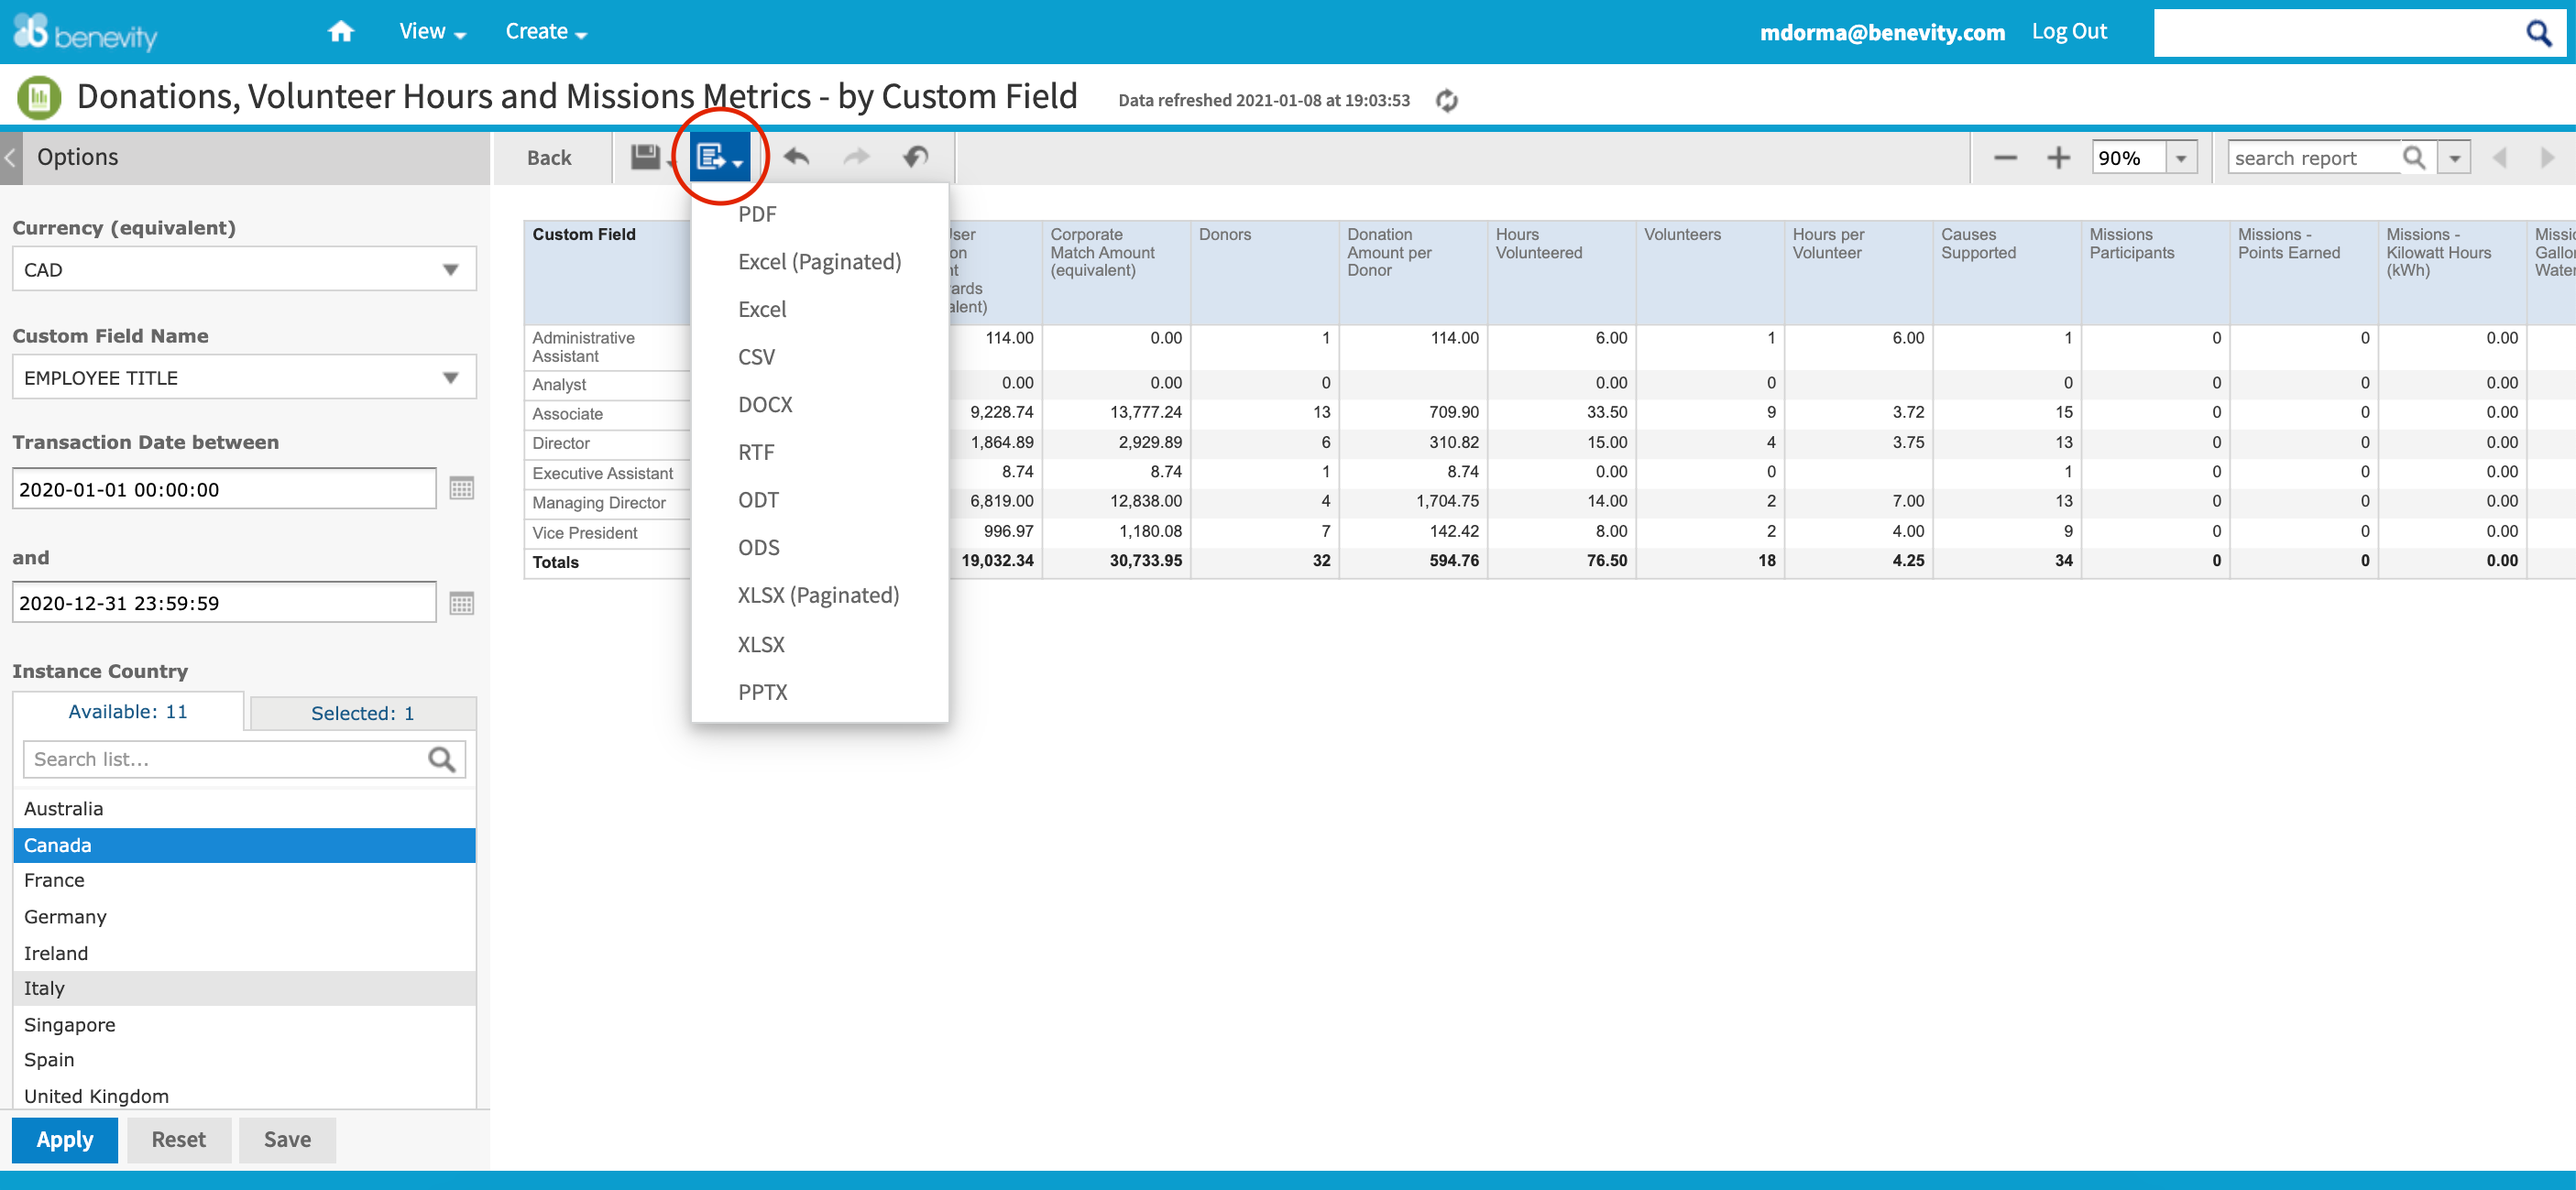Select Singapore in the country list
The image size is (2576, 1190).
pyautogui.click(x=244, y=1024)
